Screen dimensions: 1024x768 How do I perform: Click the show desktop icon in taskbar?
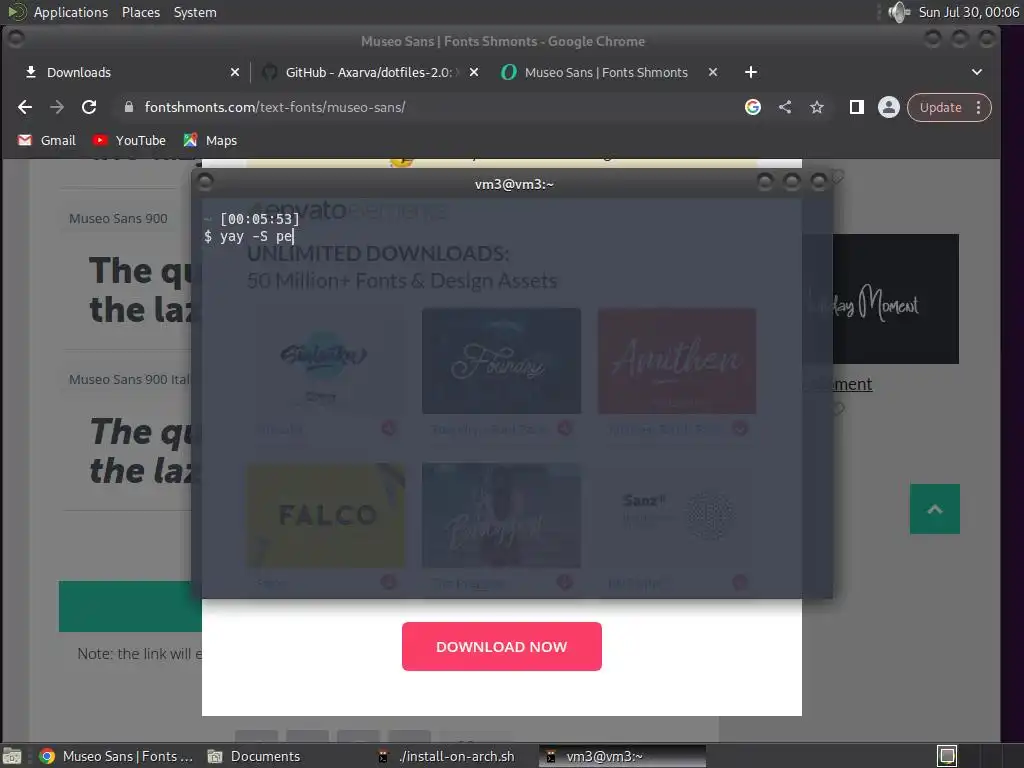[12, 756]
